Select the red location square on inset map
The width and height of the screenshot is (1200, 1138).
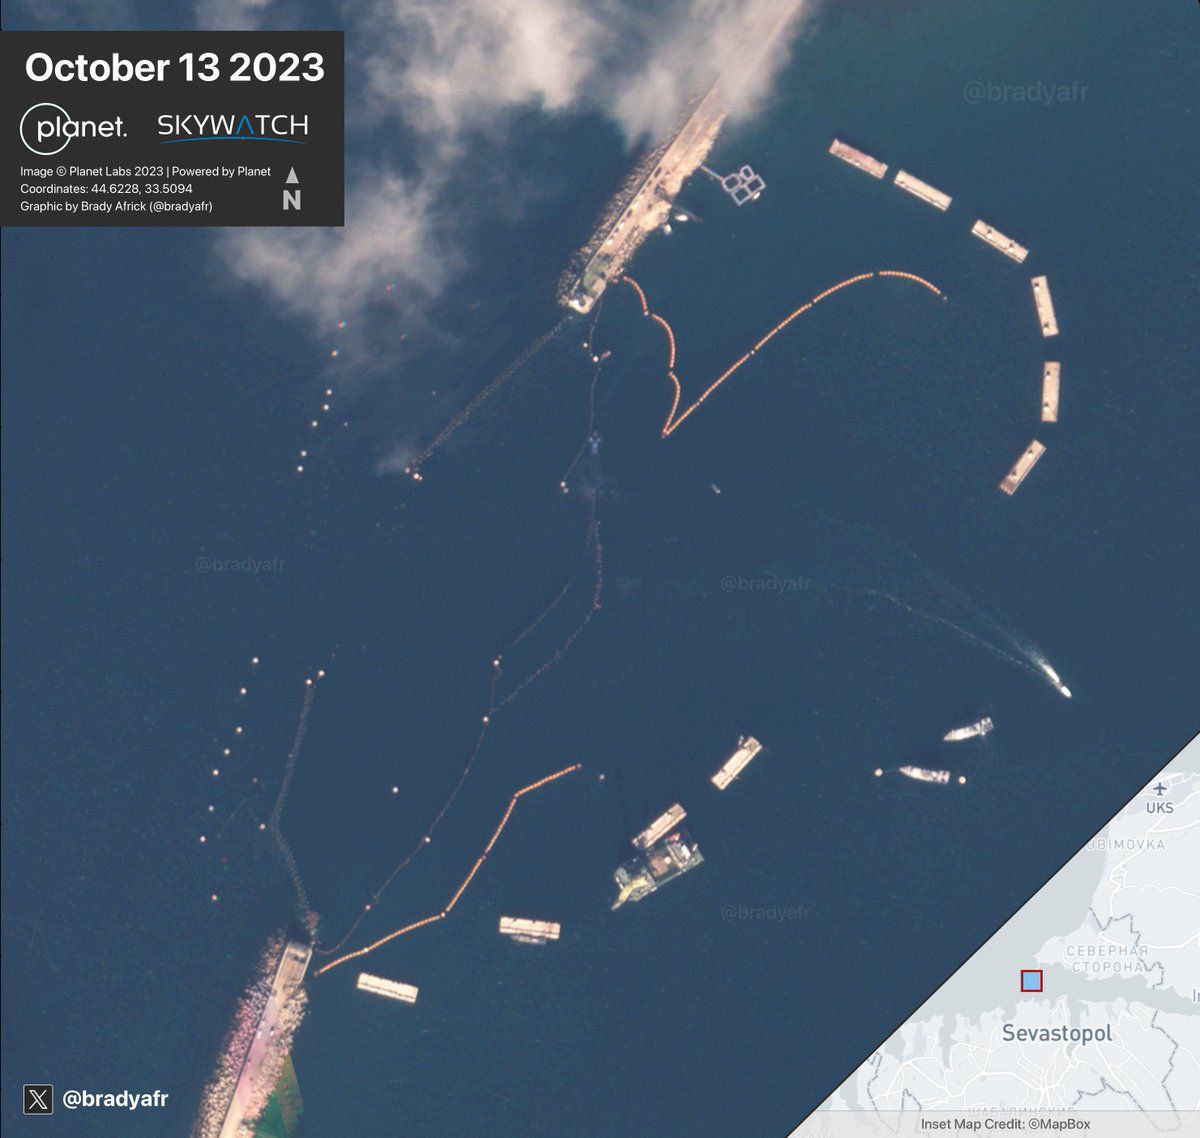(x=1031, y=981)
